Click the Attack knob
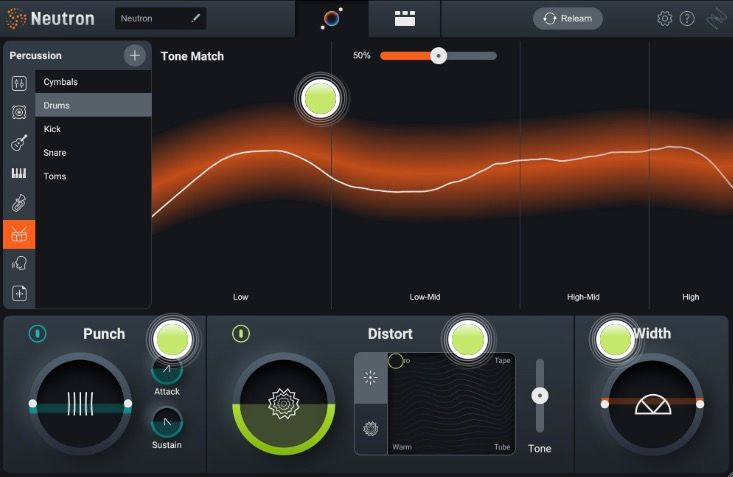 [x=167, y=370]
